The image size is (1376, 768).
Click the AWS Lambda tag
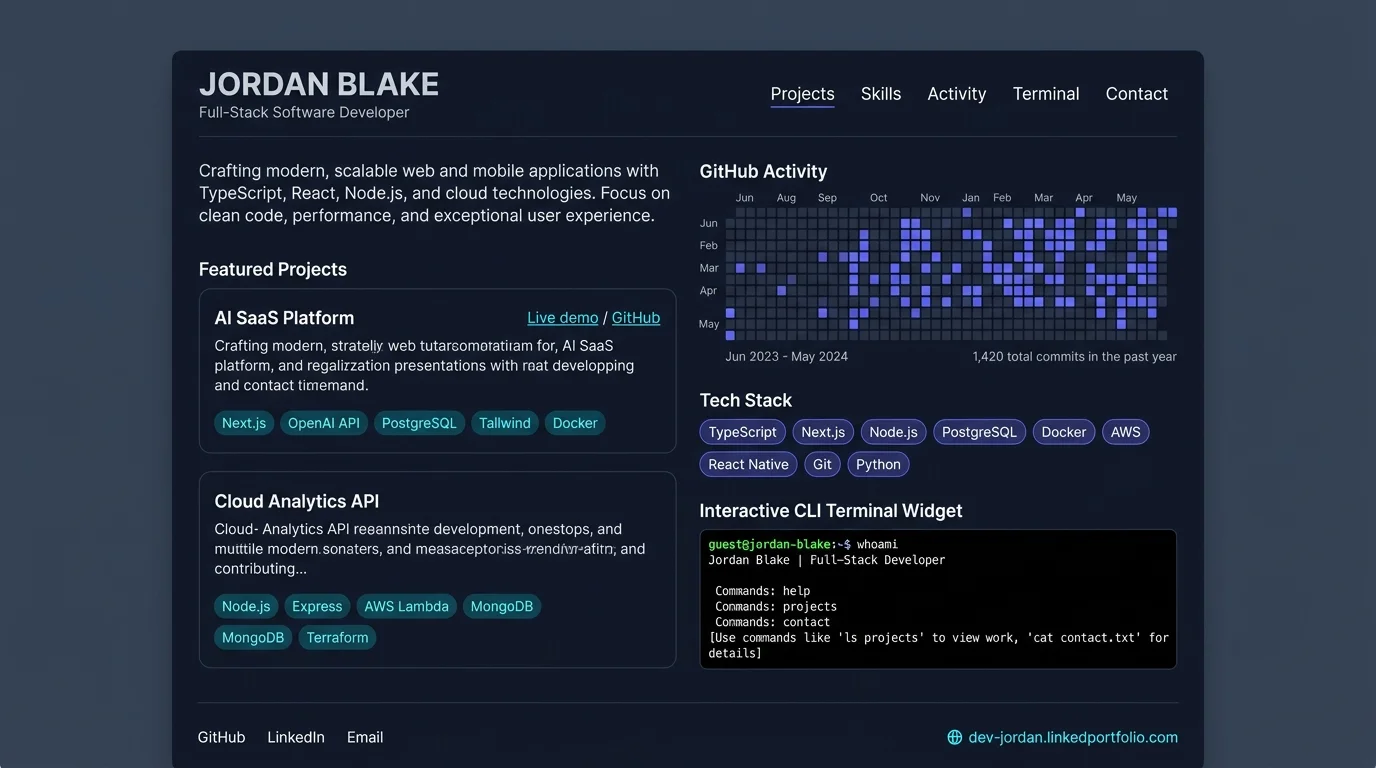[406, 606]
